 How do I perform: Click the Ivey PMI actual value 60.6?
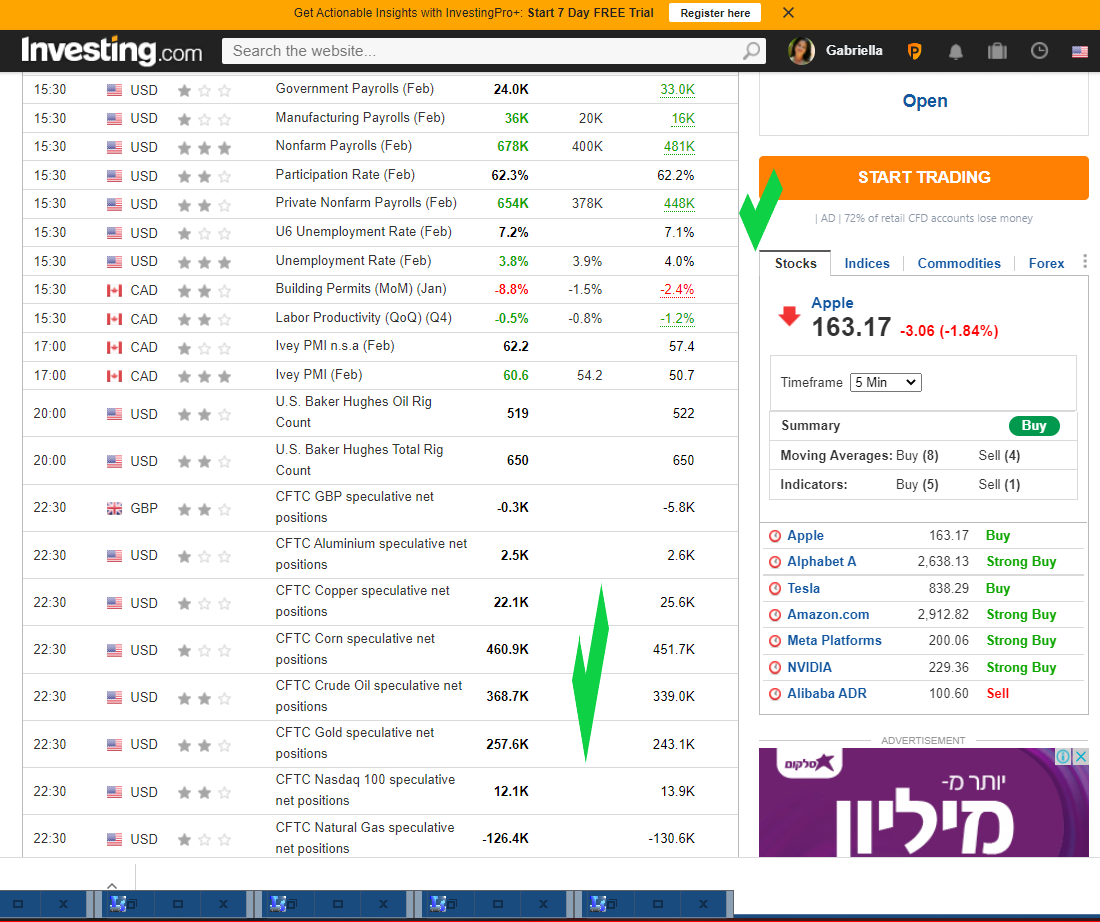[x=516, y=375]
